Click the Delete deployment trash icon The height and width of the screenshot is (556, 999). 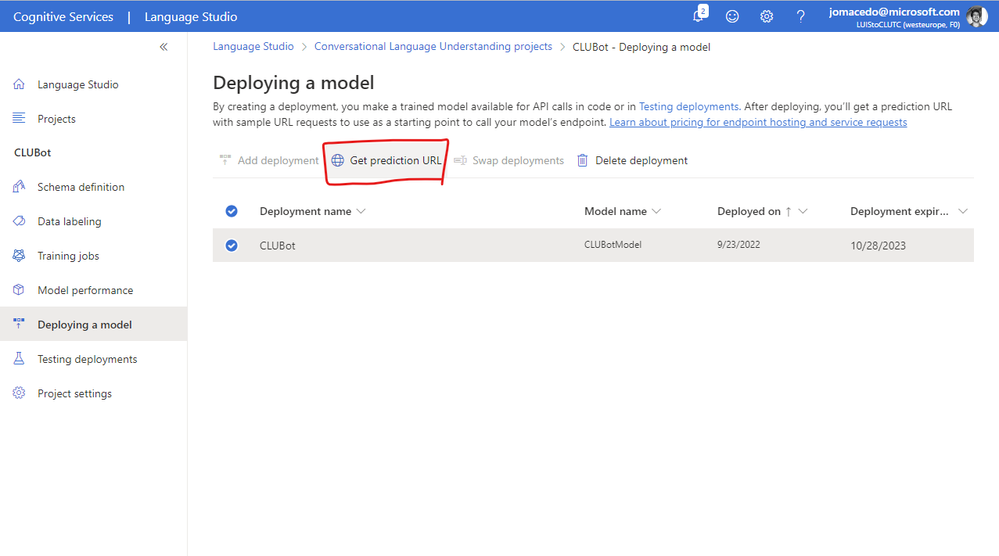[x=582, y=160]
